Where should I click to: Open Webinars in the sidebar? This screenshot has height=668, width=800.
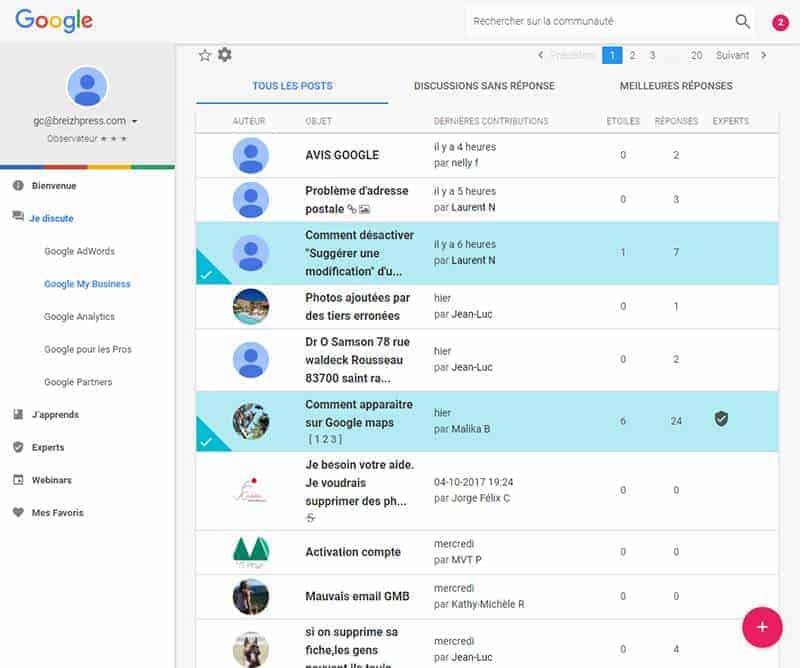[x=52, y=480]
